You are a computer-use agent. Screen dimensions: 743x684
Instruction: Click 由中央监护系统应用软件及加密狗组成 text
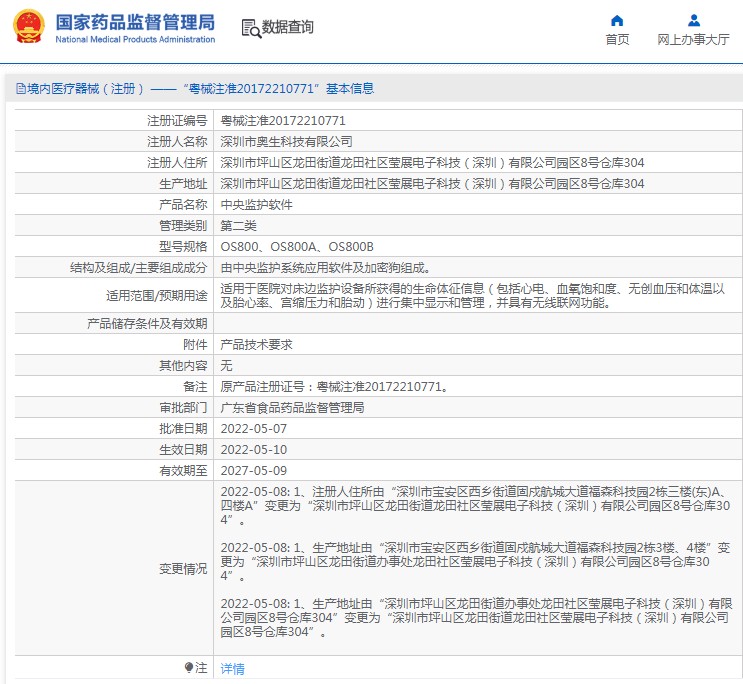(326, 268)
